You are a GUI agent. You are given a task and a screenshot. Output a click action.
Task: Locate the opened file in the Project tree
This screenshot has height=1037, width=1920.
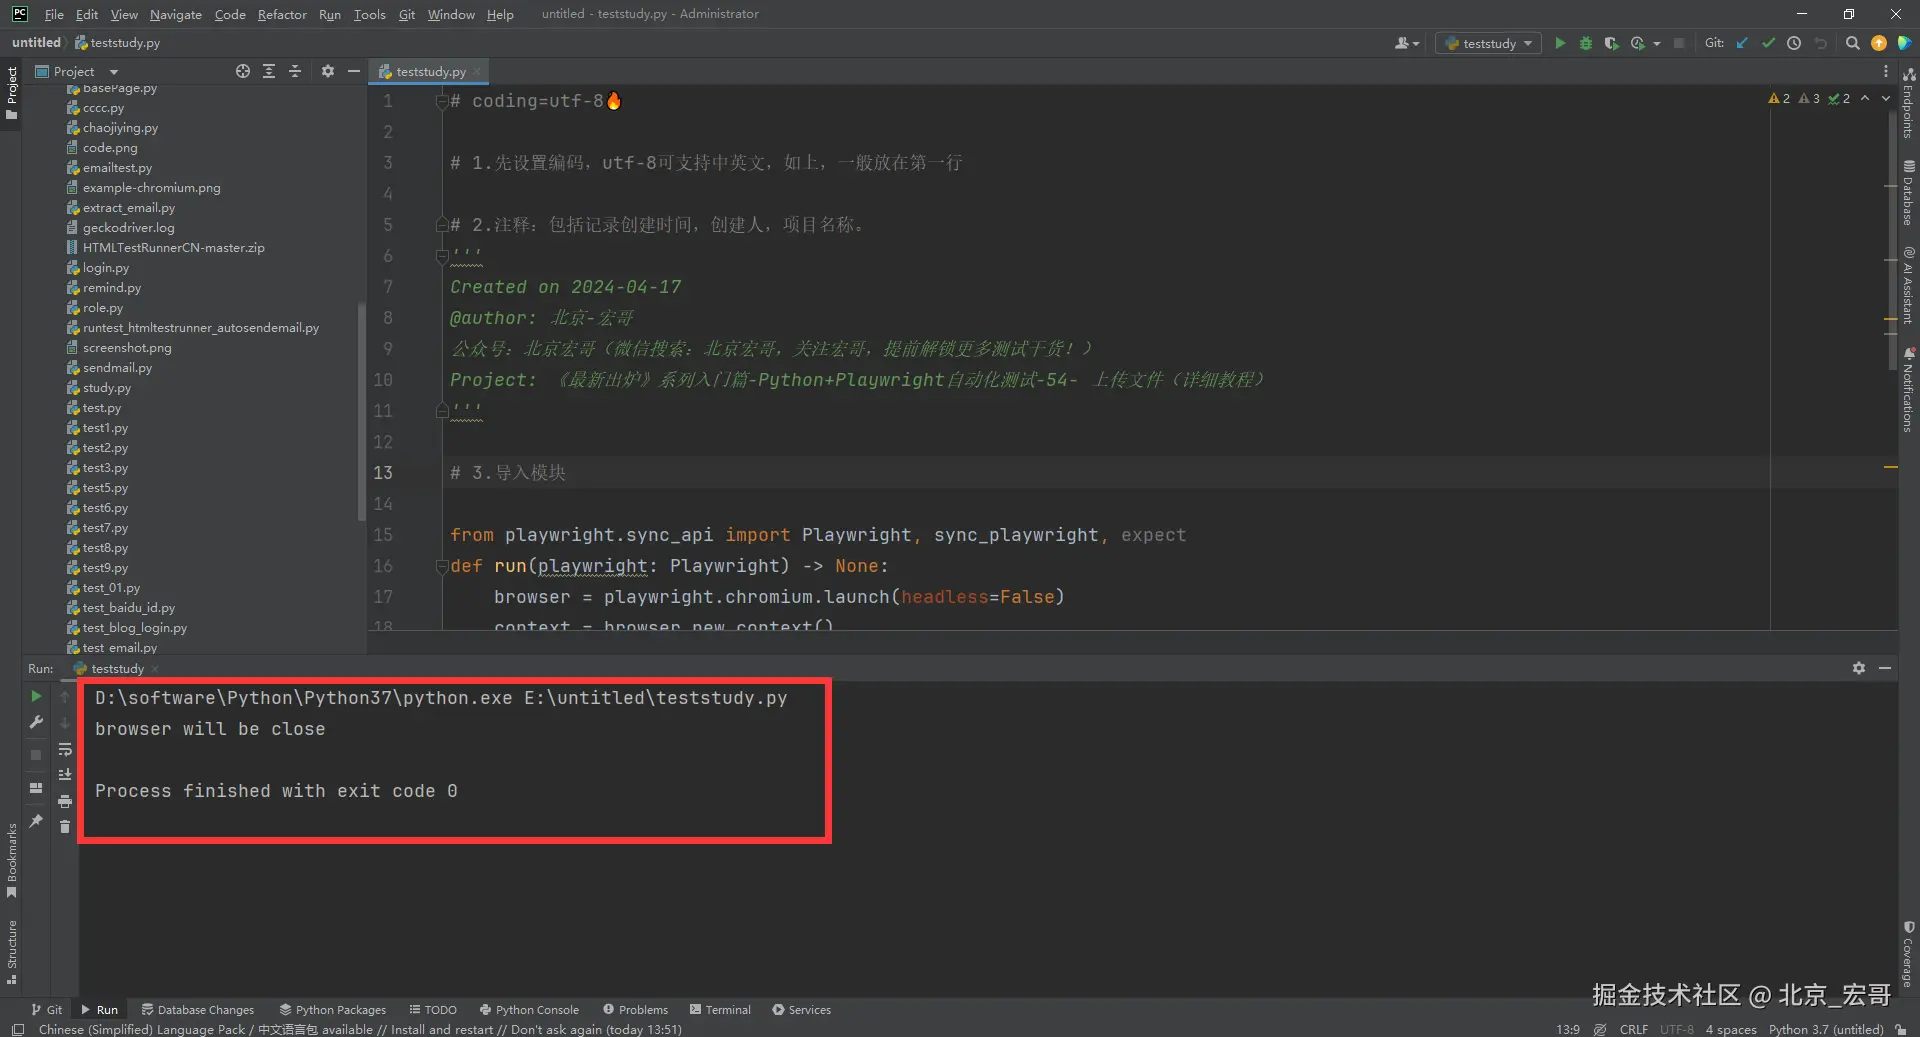pyautogui.click(x=243, y=71)
